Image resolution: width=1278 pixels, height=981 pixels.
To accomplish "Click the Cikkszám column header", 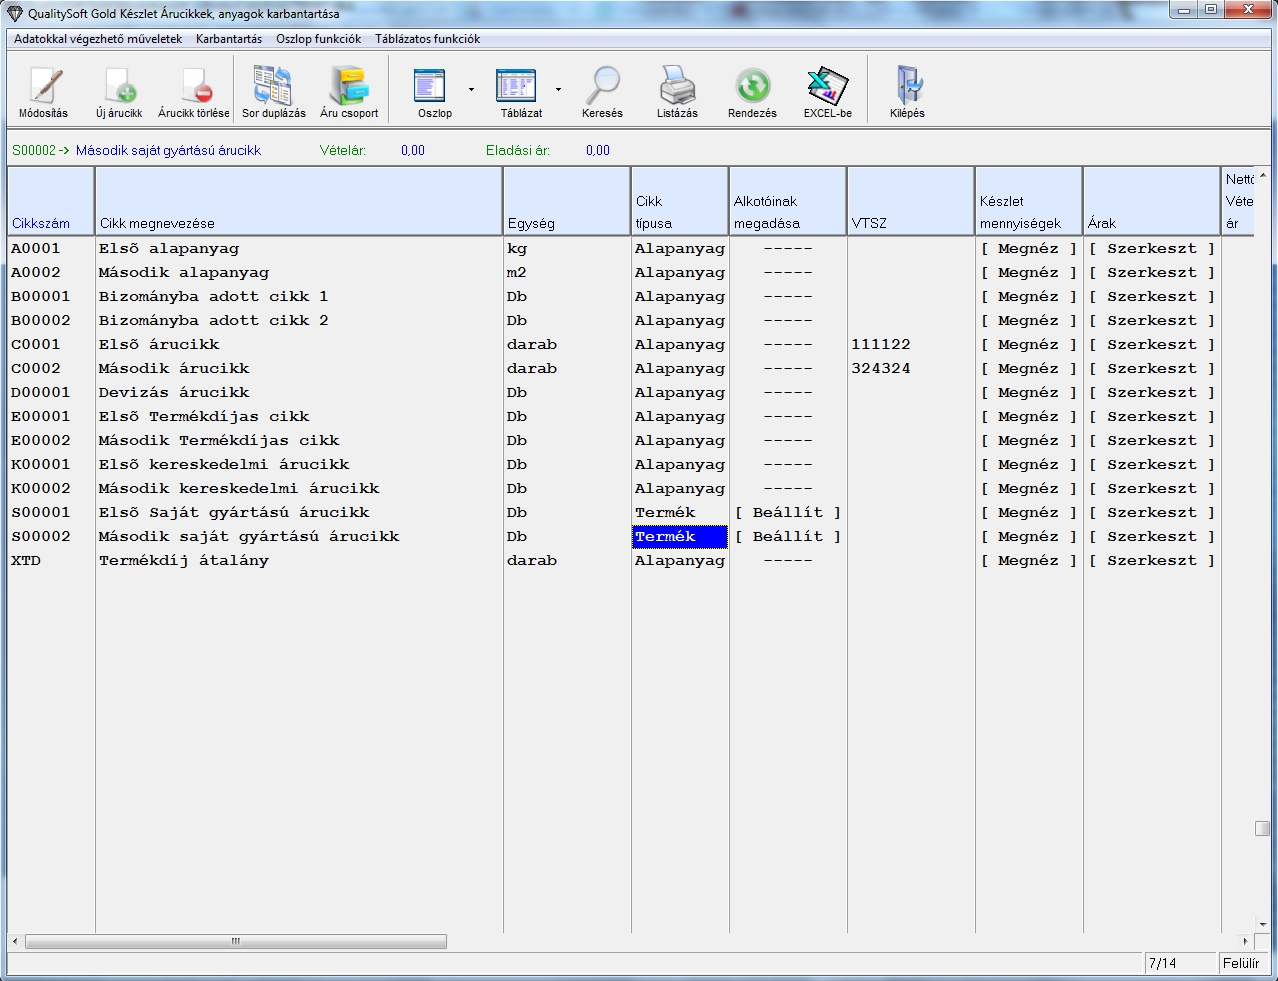I will [41, 223].
